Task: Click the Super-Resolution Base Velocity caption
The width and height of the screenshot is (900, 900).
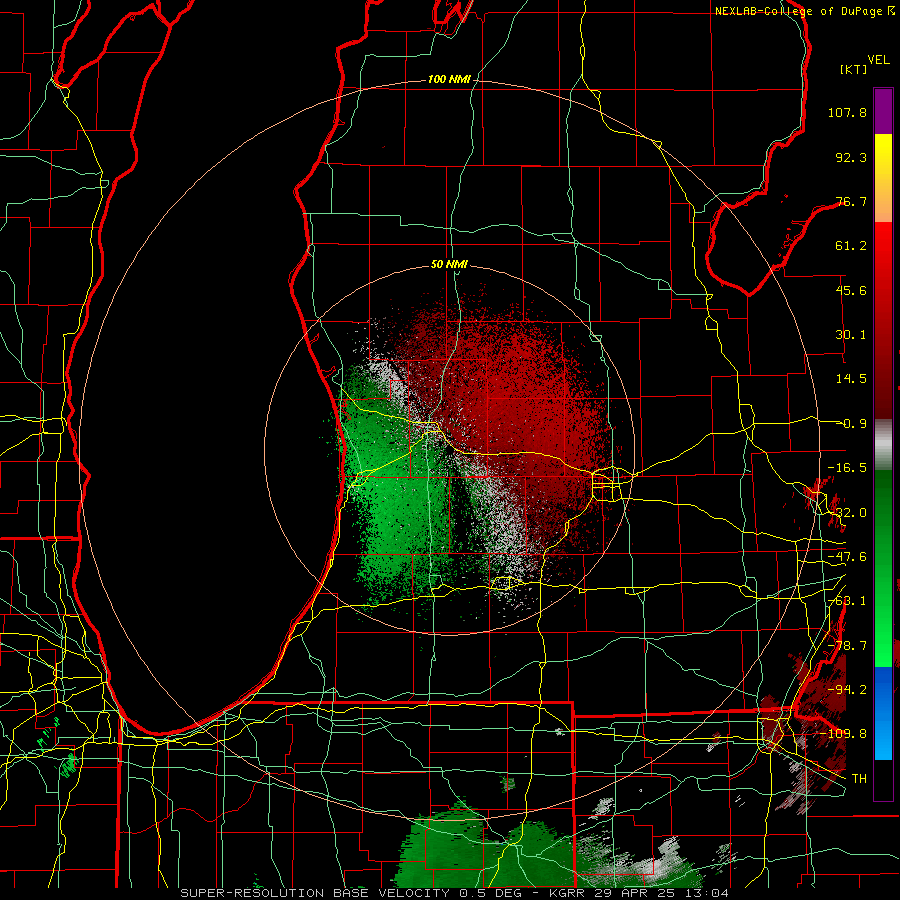Action: coord(455,893)
